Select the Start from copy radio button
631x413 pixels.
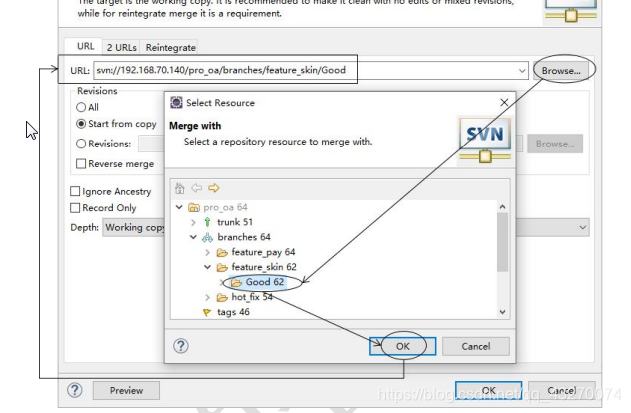81,124
